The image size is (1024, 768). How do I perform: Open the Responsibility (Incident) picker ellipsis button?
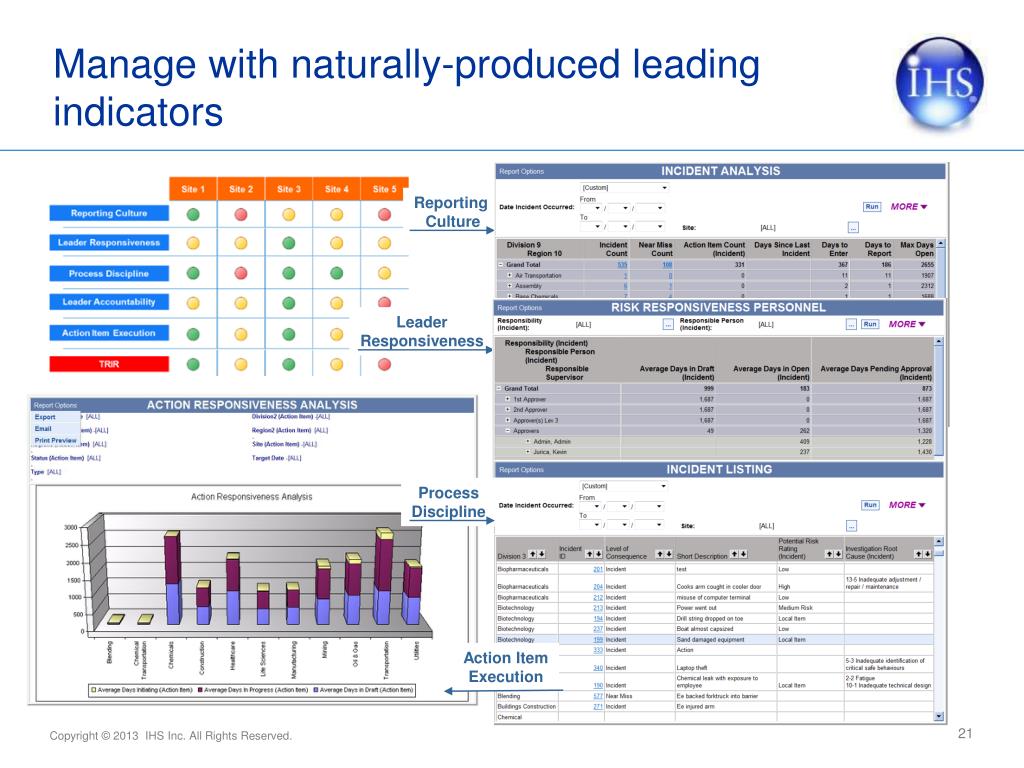(x=667, y=325)
